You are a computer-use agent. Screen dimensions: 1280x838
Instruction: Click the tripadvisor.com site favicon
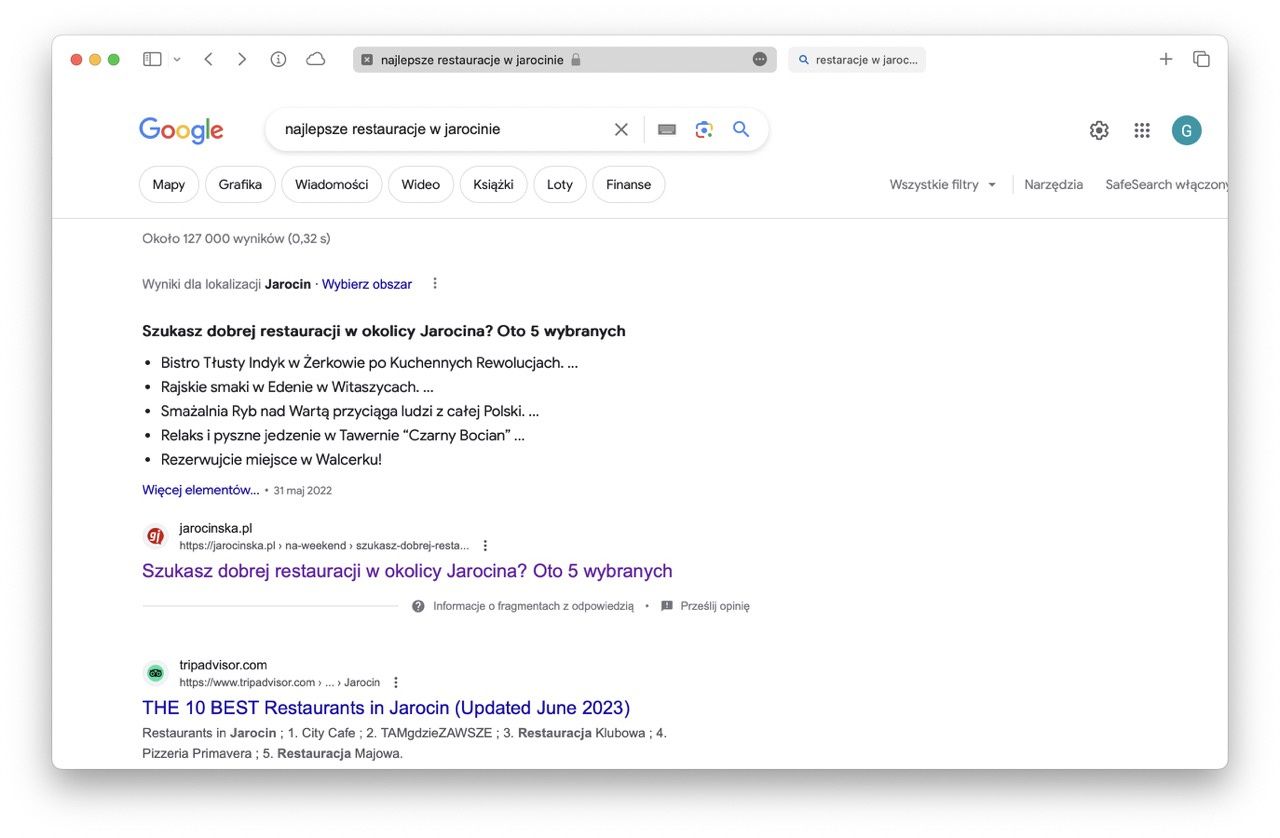[155, 673]
